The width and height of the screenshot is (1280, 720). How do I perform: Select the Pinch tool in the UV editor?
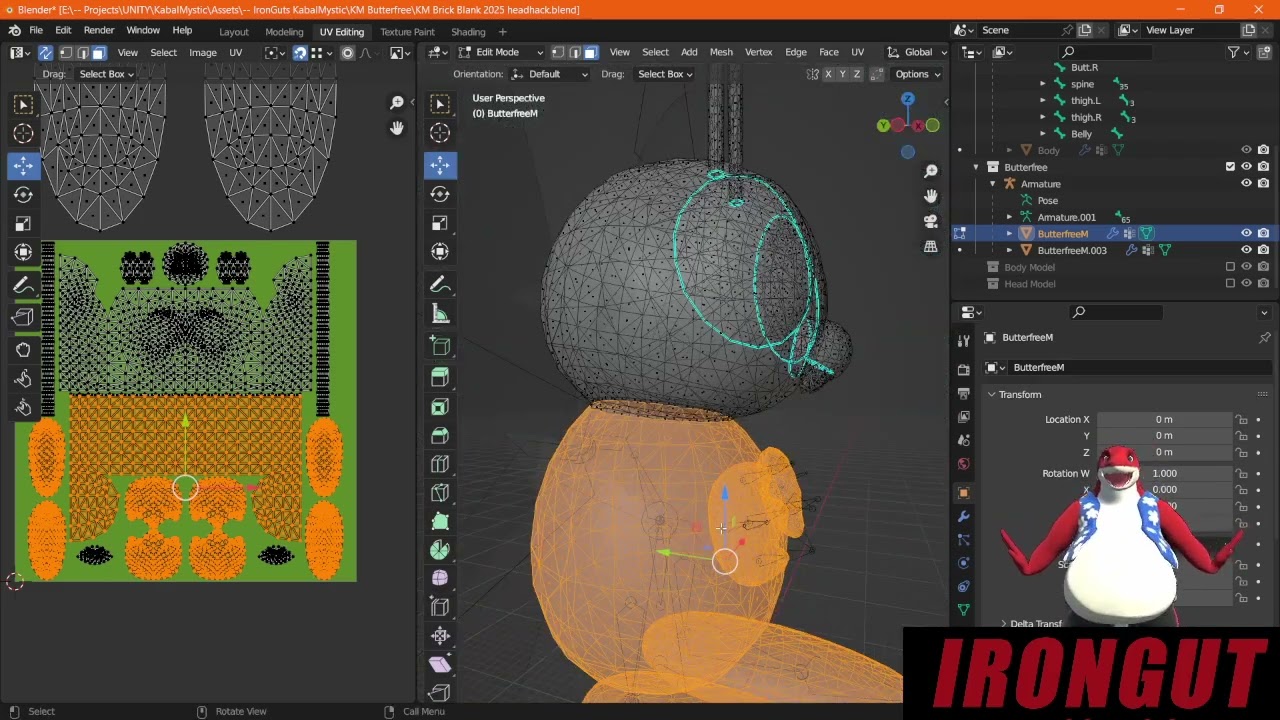[23, 407]
